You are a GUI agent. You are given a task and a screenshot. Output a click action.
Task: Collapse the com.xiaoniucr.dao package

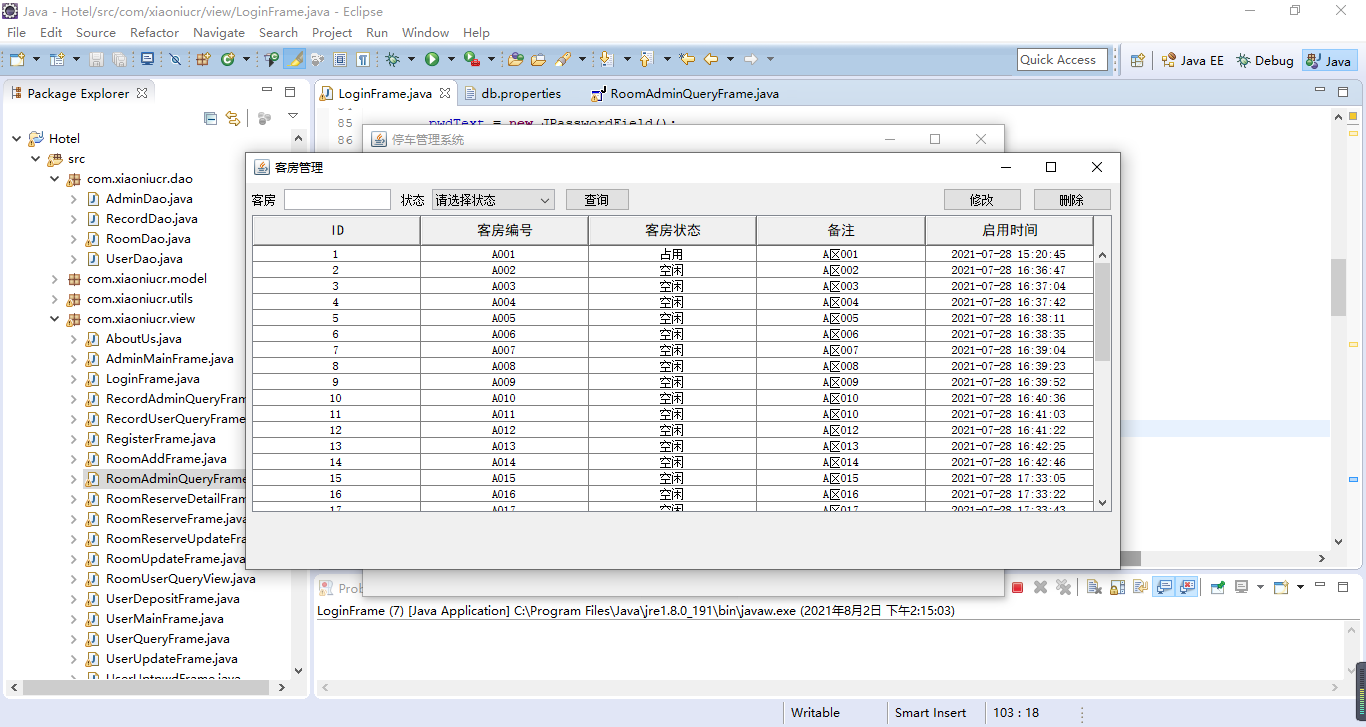click(x=55, y=179)
